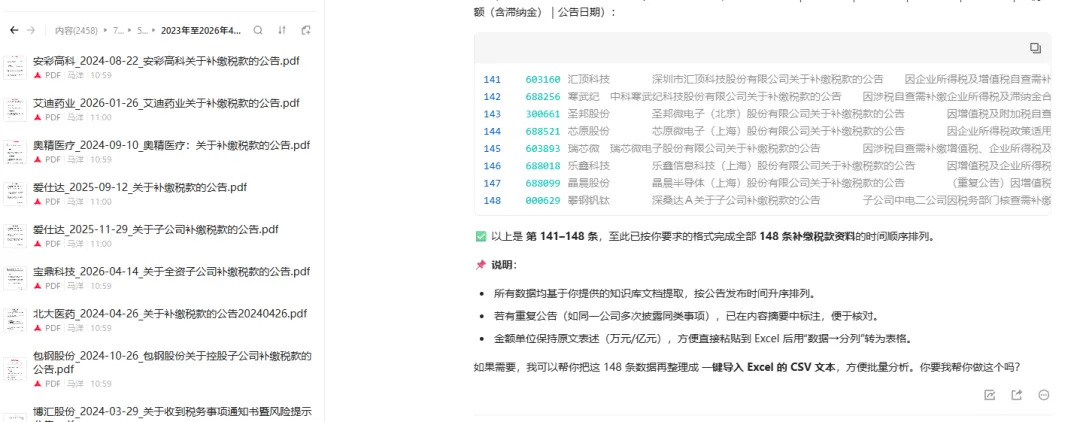
Task: Open 博汇股份_2024-03-29 PDF file
Action: (172, 415)
